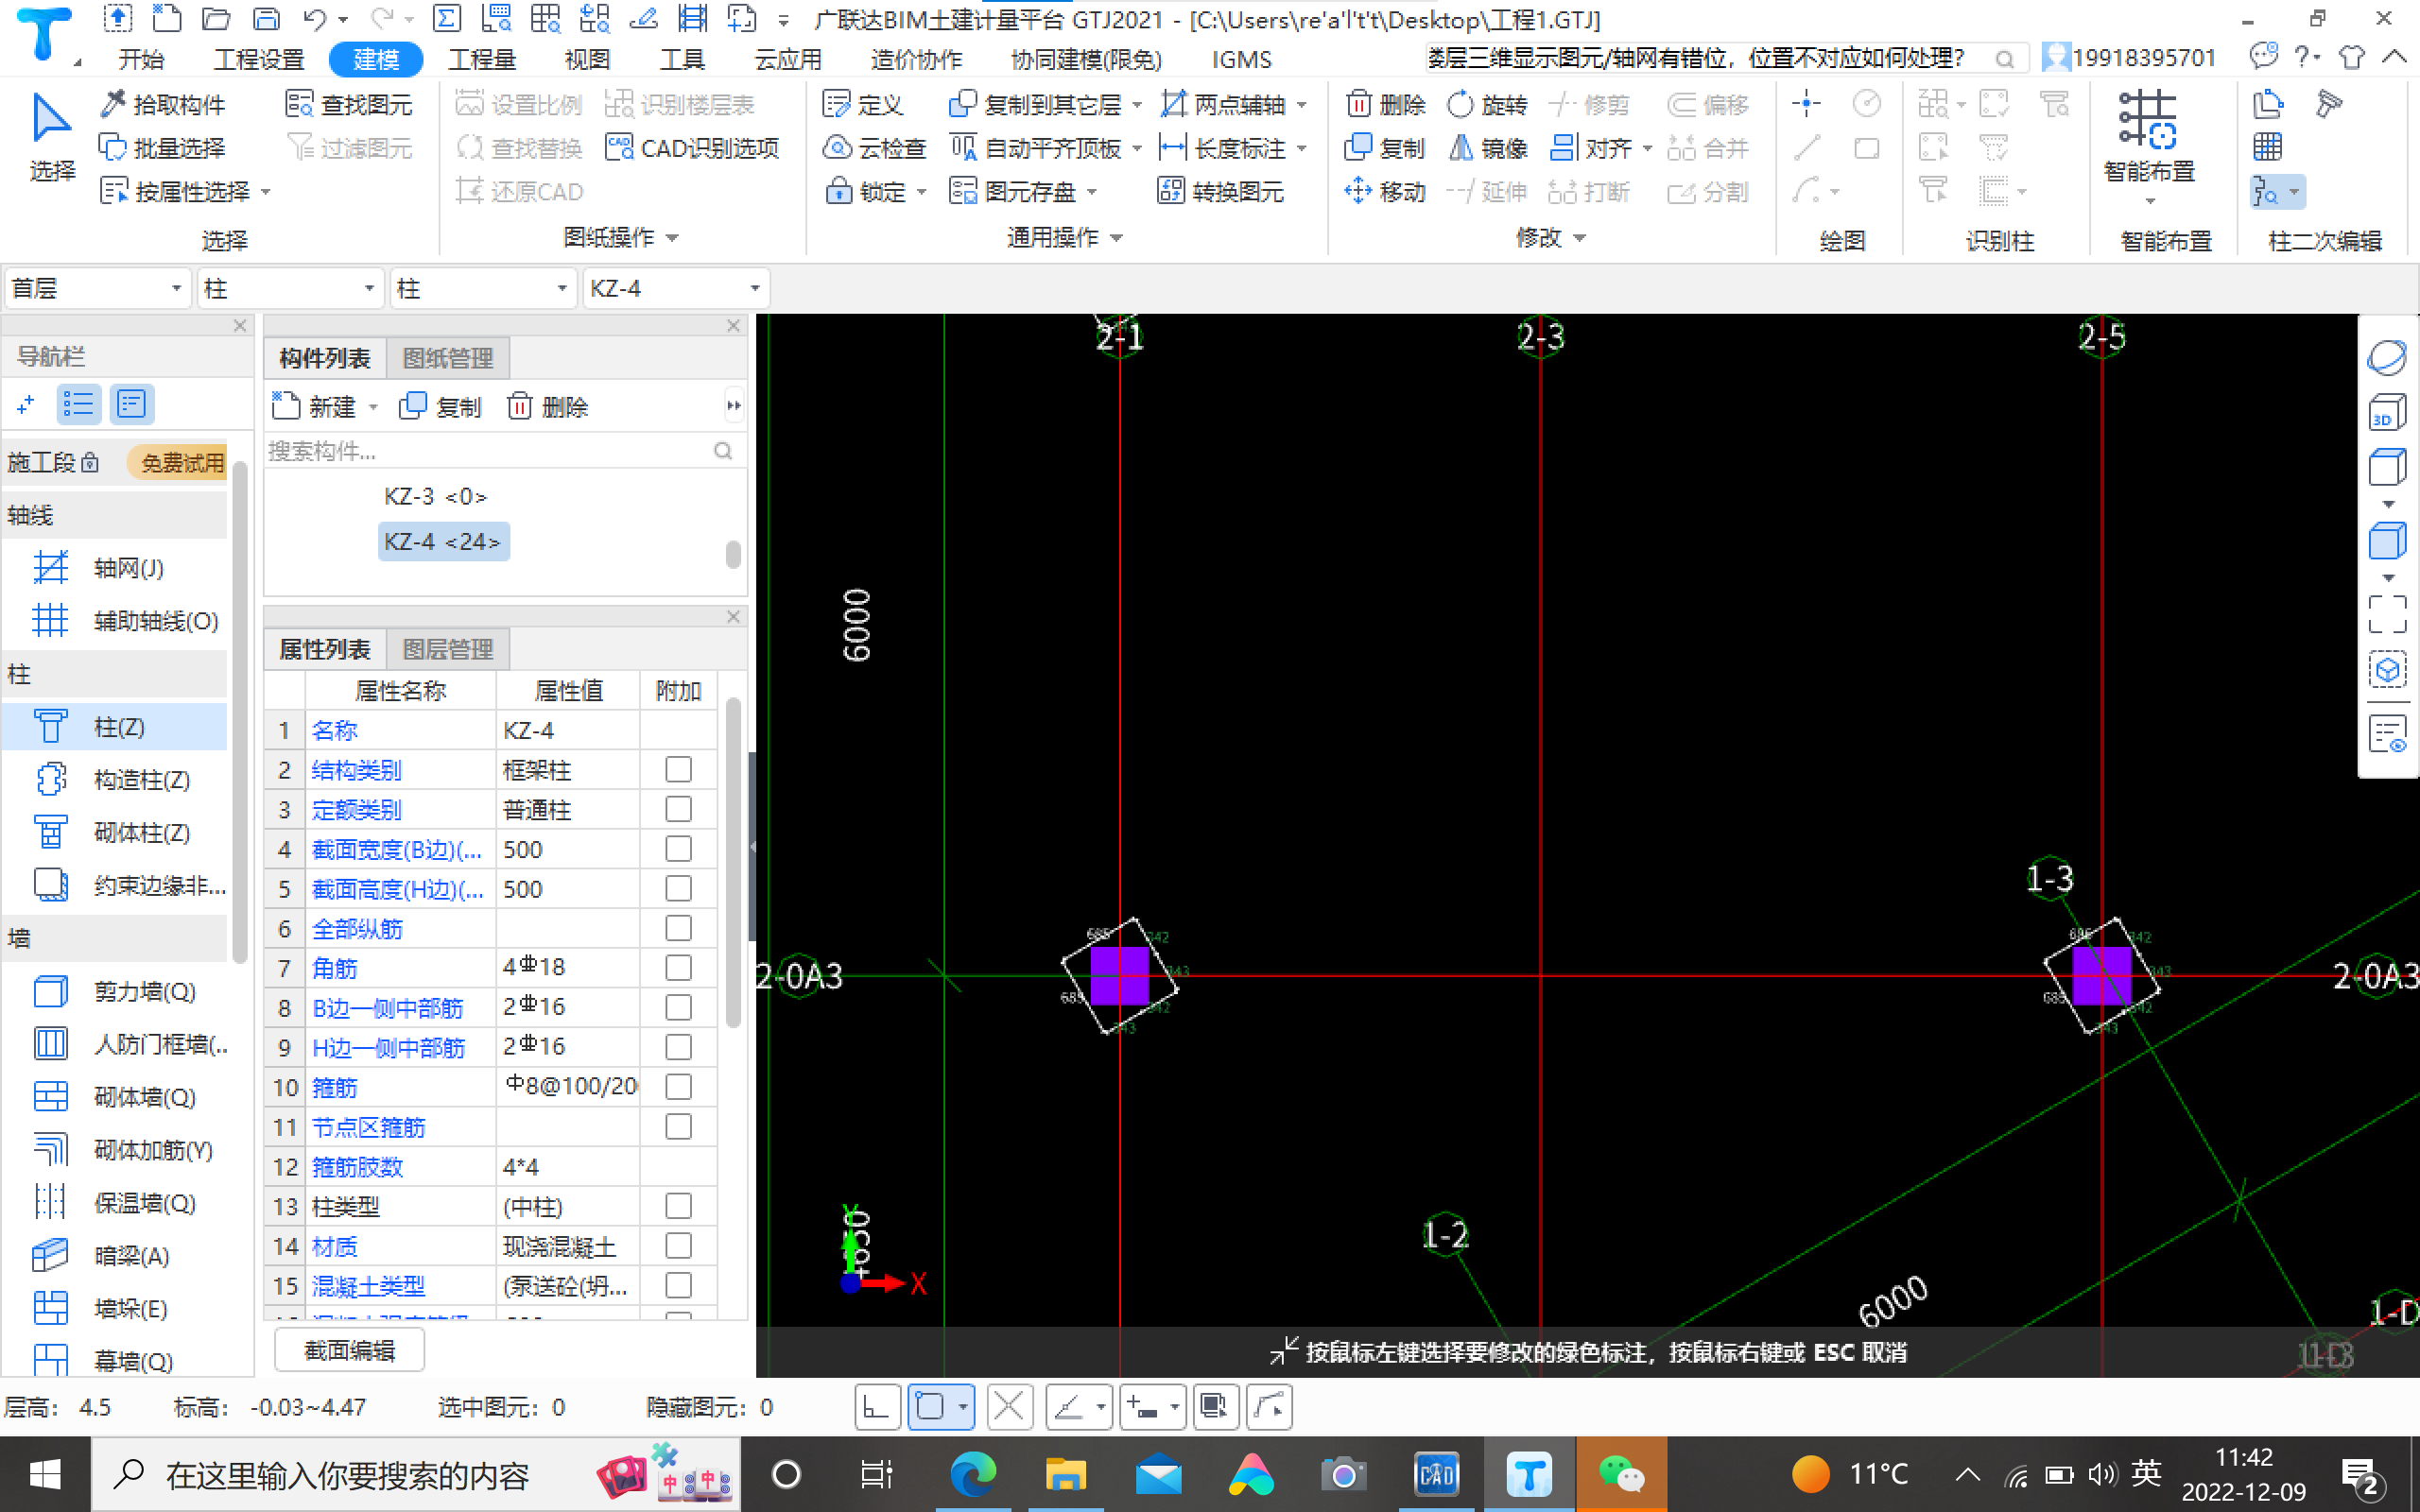Image resolution: width=2420 pixels, height=1512 pixels.
Task: Open the 视图 ribbon tab
Action: pos(587,59)
